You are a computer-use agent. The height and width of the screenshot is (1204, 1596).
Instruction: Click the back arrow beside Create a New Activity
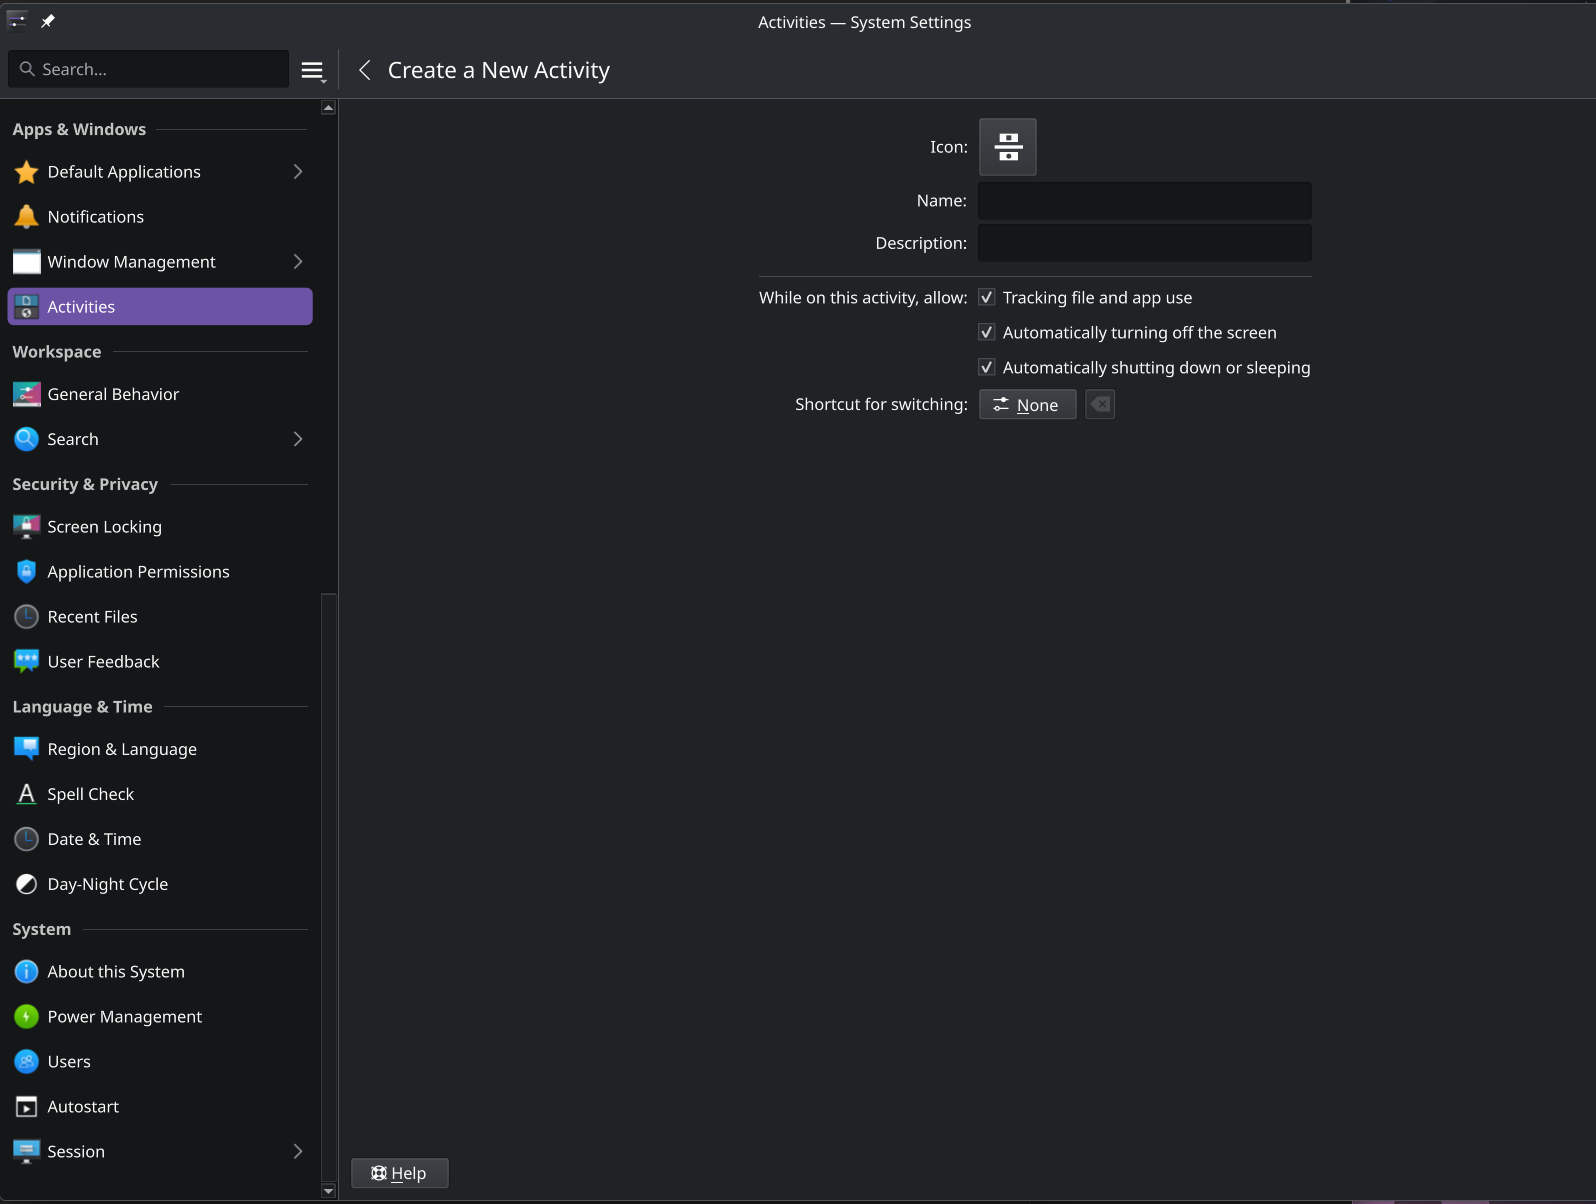point(365,70)
